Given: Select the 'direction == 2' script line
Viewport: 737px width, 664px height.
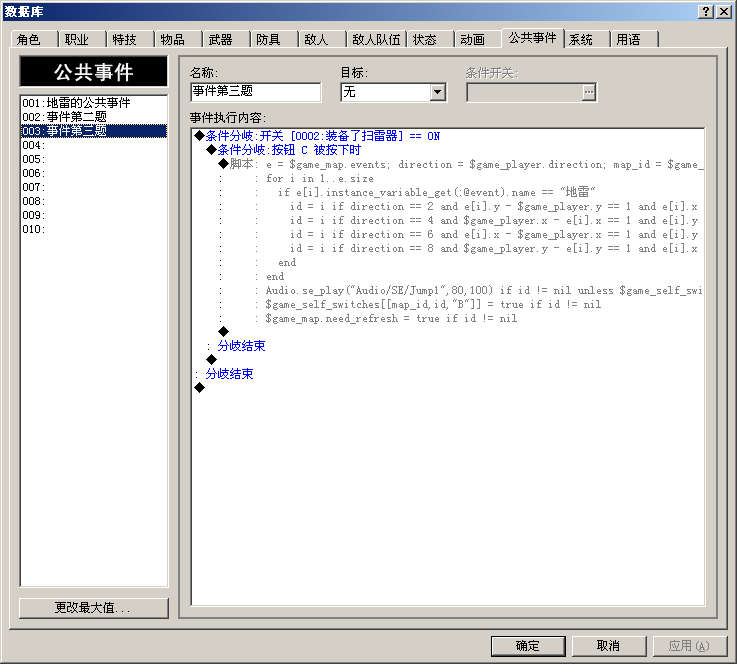Looking at the screenshot, I should point(448,206).
